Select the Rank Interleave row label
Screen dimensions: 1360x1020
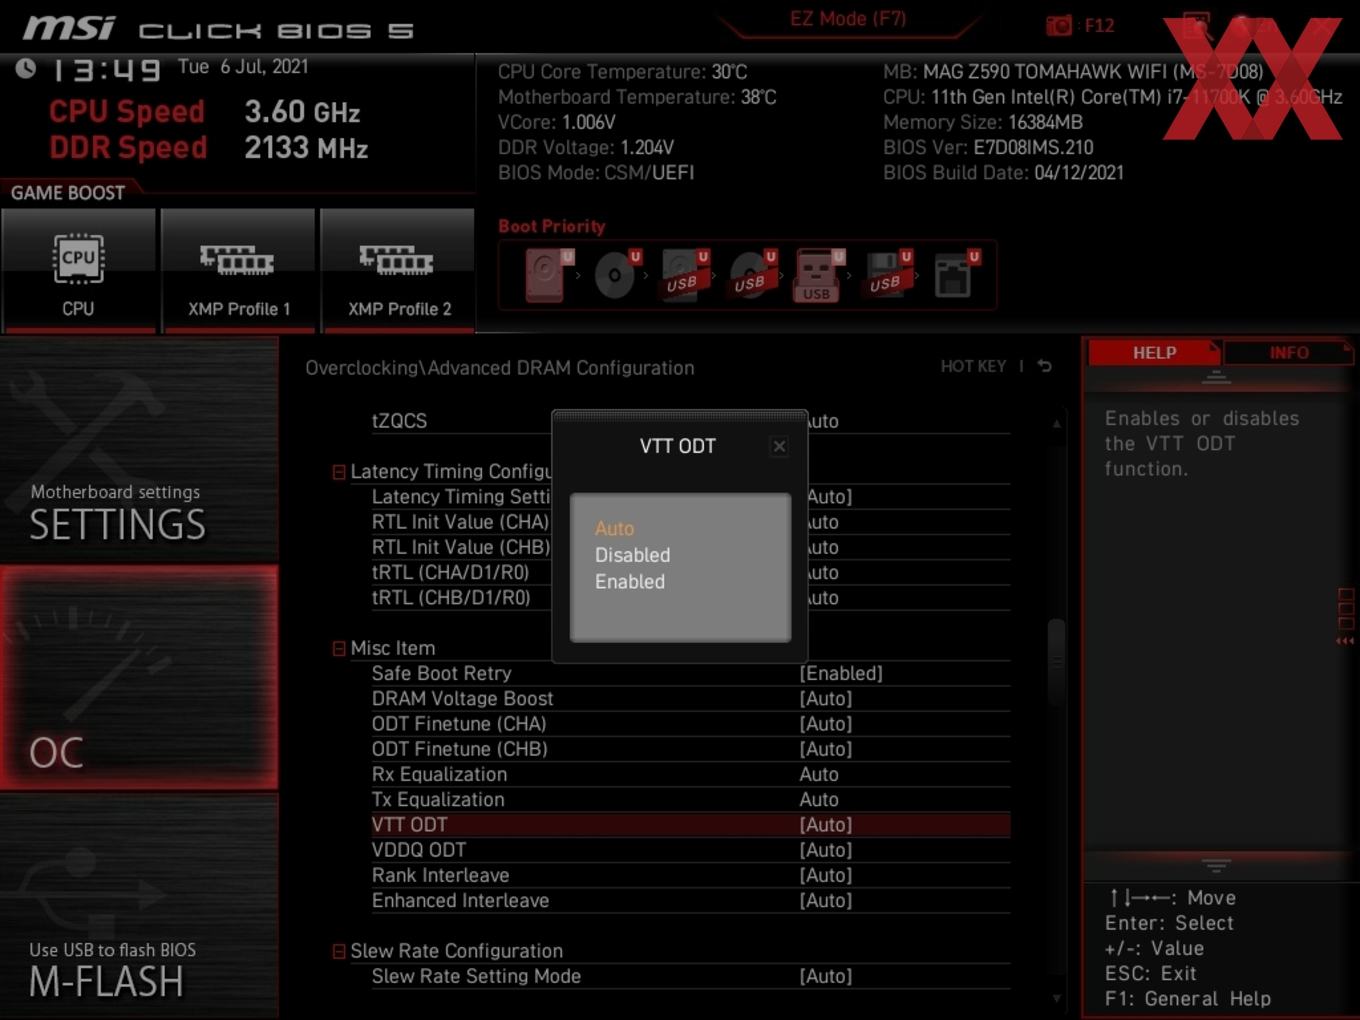440,875
